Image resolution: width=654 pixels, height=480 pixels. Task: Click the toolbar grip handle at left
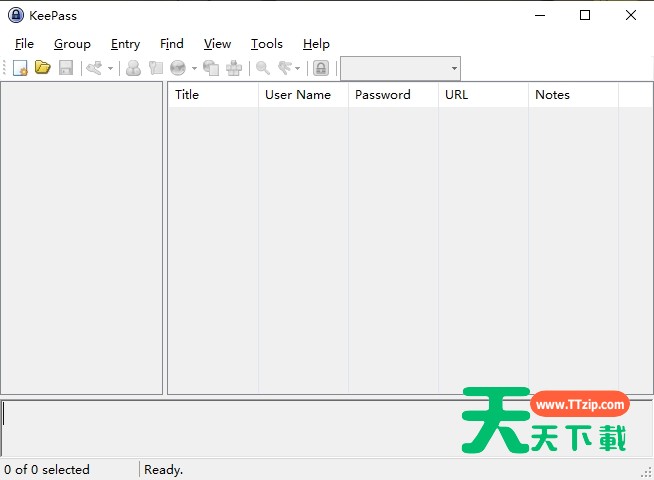point(5,68)
